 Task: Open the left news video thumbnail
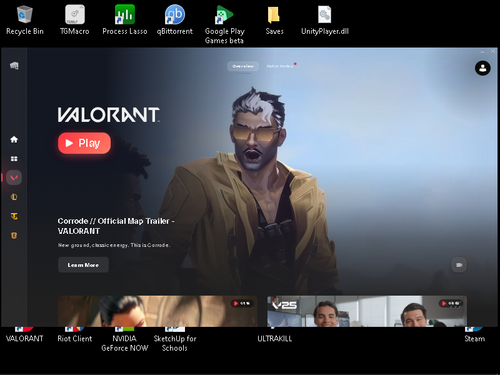158,311
